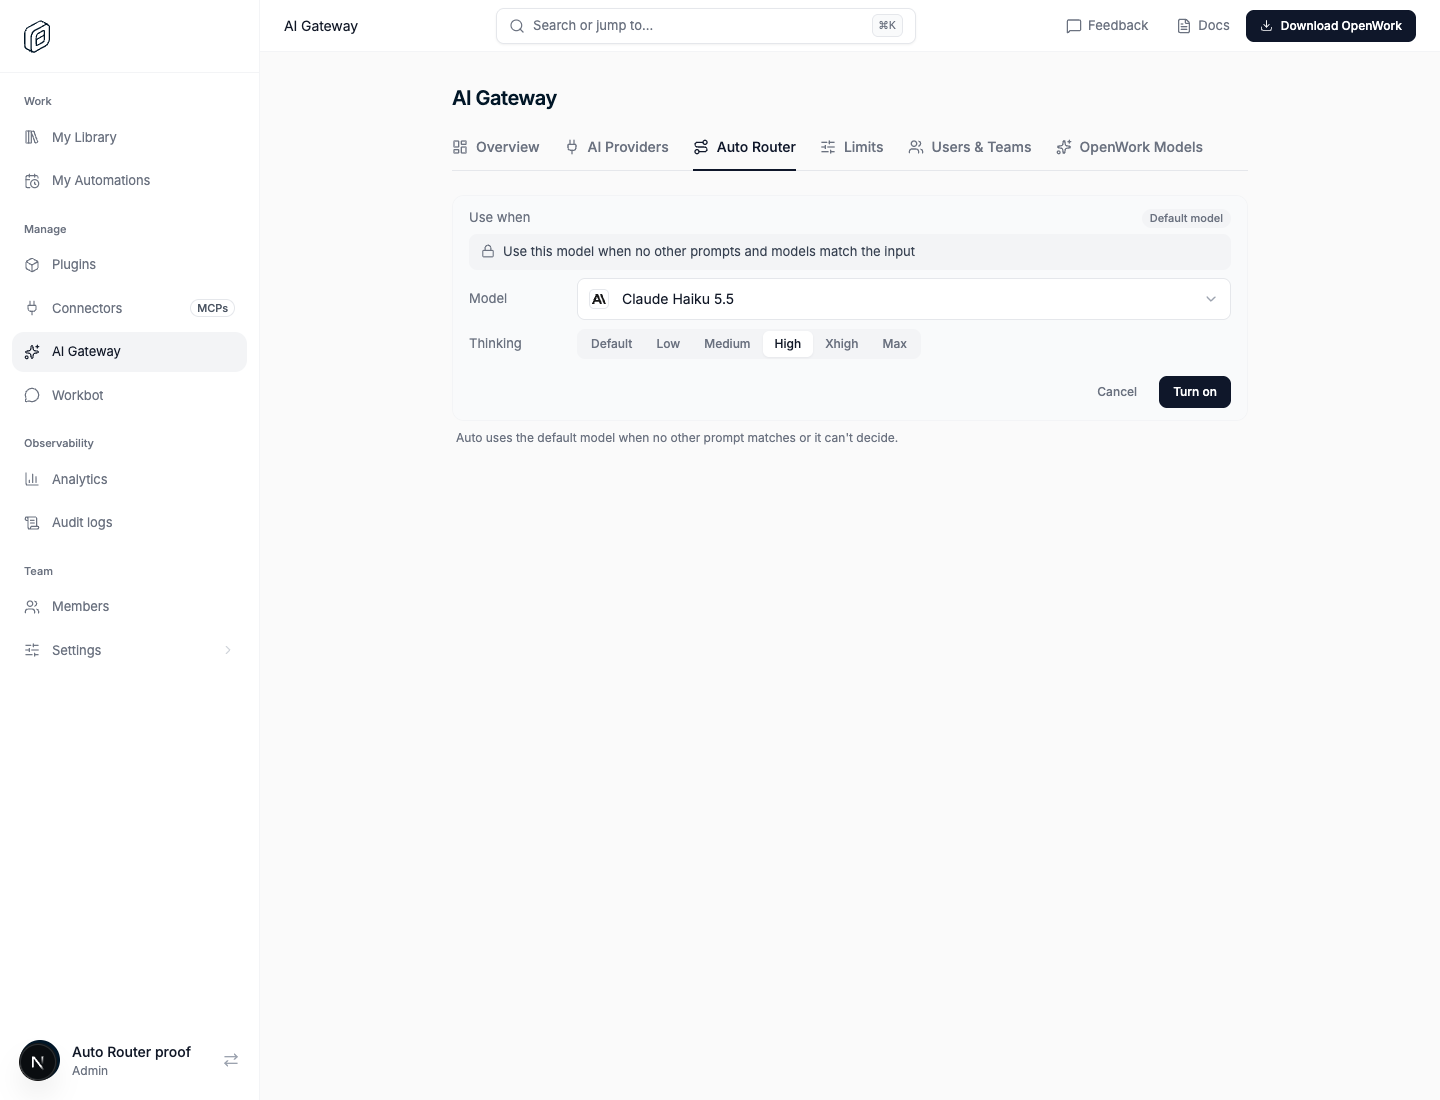Viewport: 1440px width, 1100px height.
Task: Click the search magnifier icon
Action: click(x=517, y=26)
